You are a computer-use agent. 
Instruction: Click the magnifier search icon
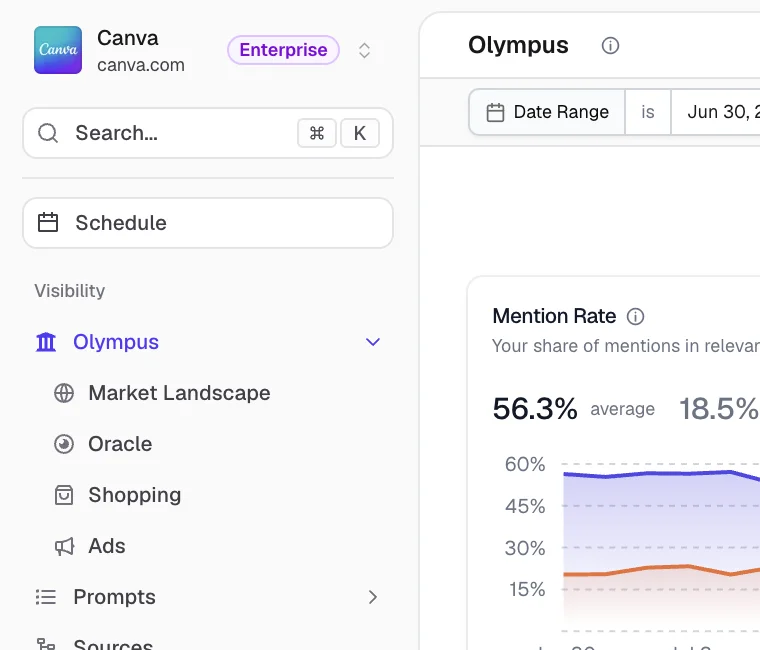tap(48, 133)
